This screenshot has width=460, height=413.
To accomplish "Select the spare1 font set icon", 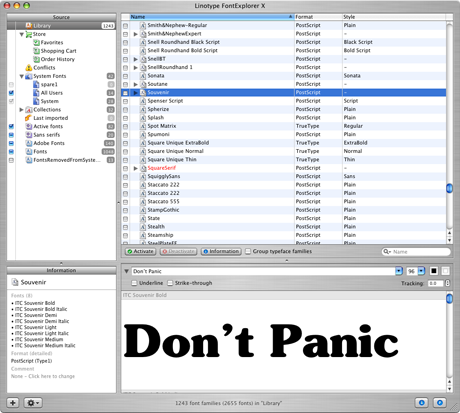I will [36, 84].
